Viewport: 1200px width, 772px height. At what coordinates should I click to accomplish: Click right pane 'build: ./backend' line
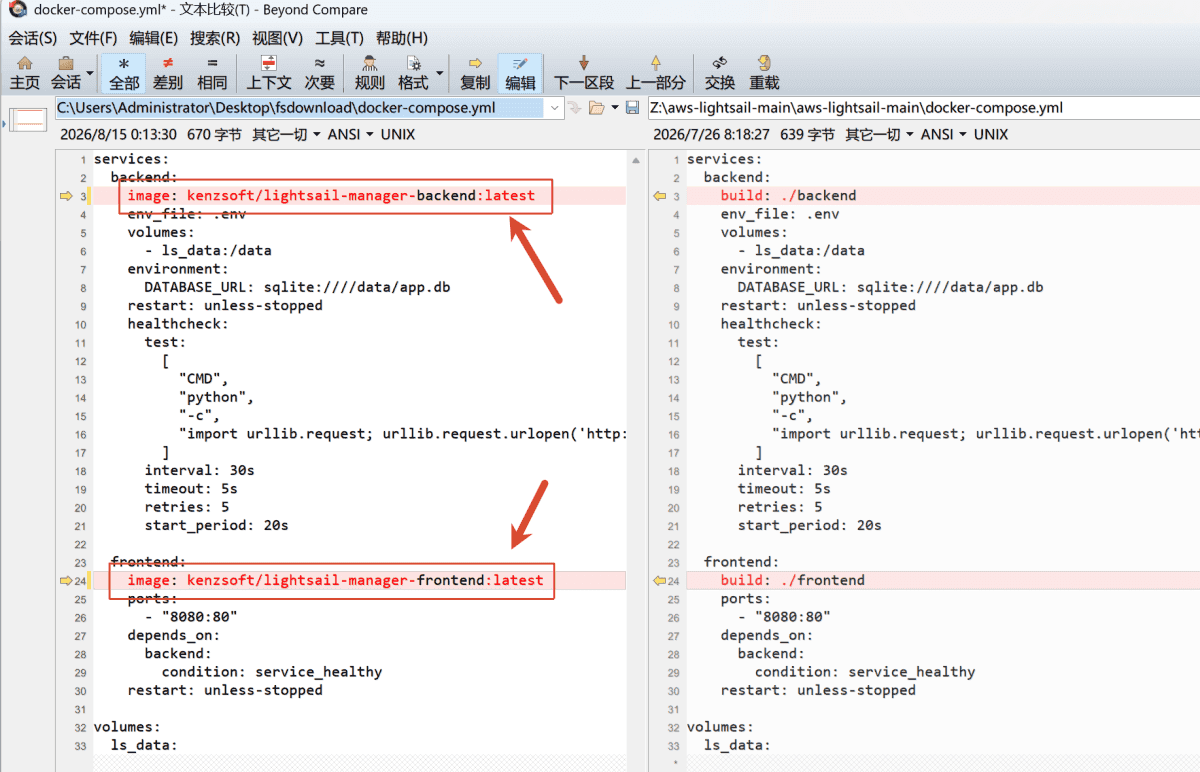pos(788,196)
